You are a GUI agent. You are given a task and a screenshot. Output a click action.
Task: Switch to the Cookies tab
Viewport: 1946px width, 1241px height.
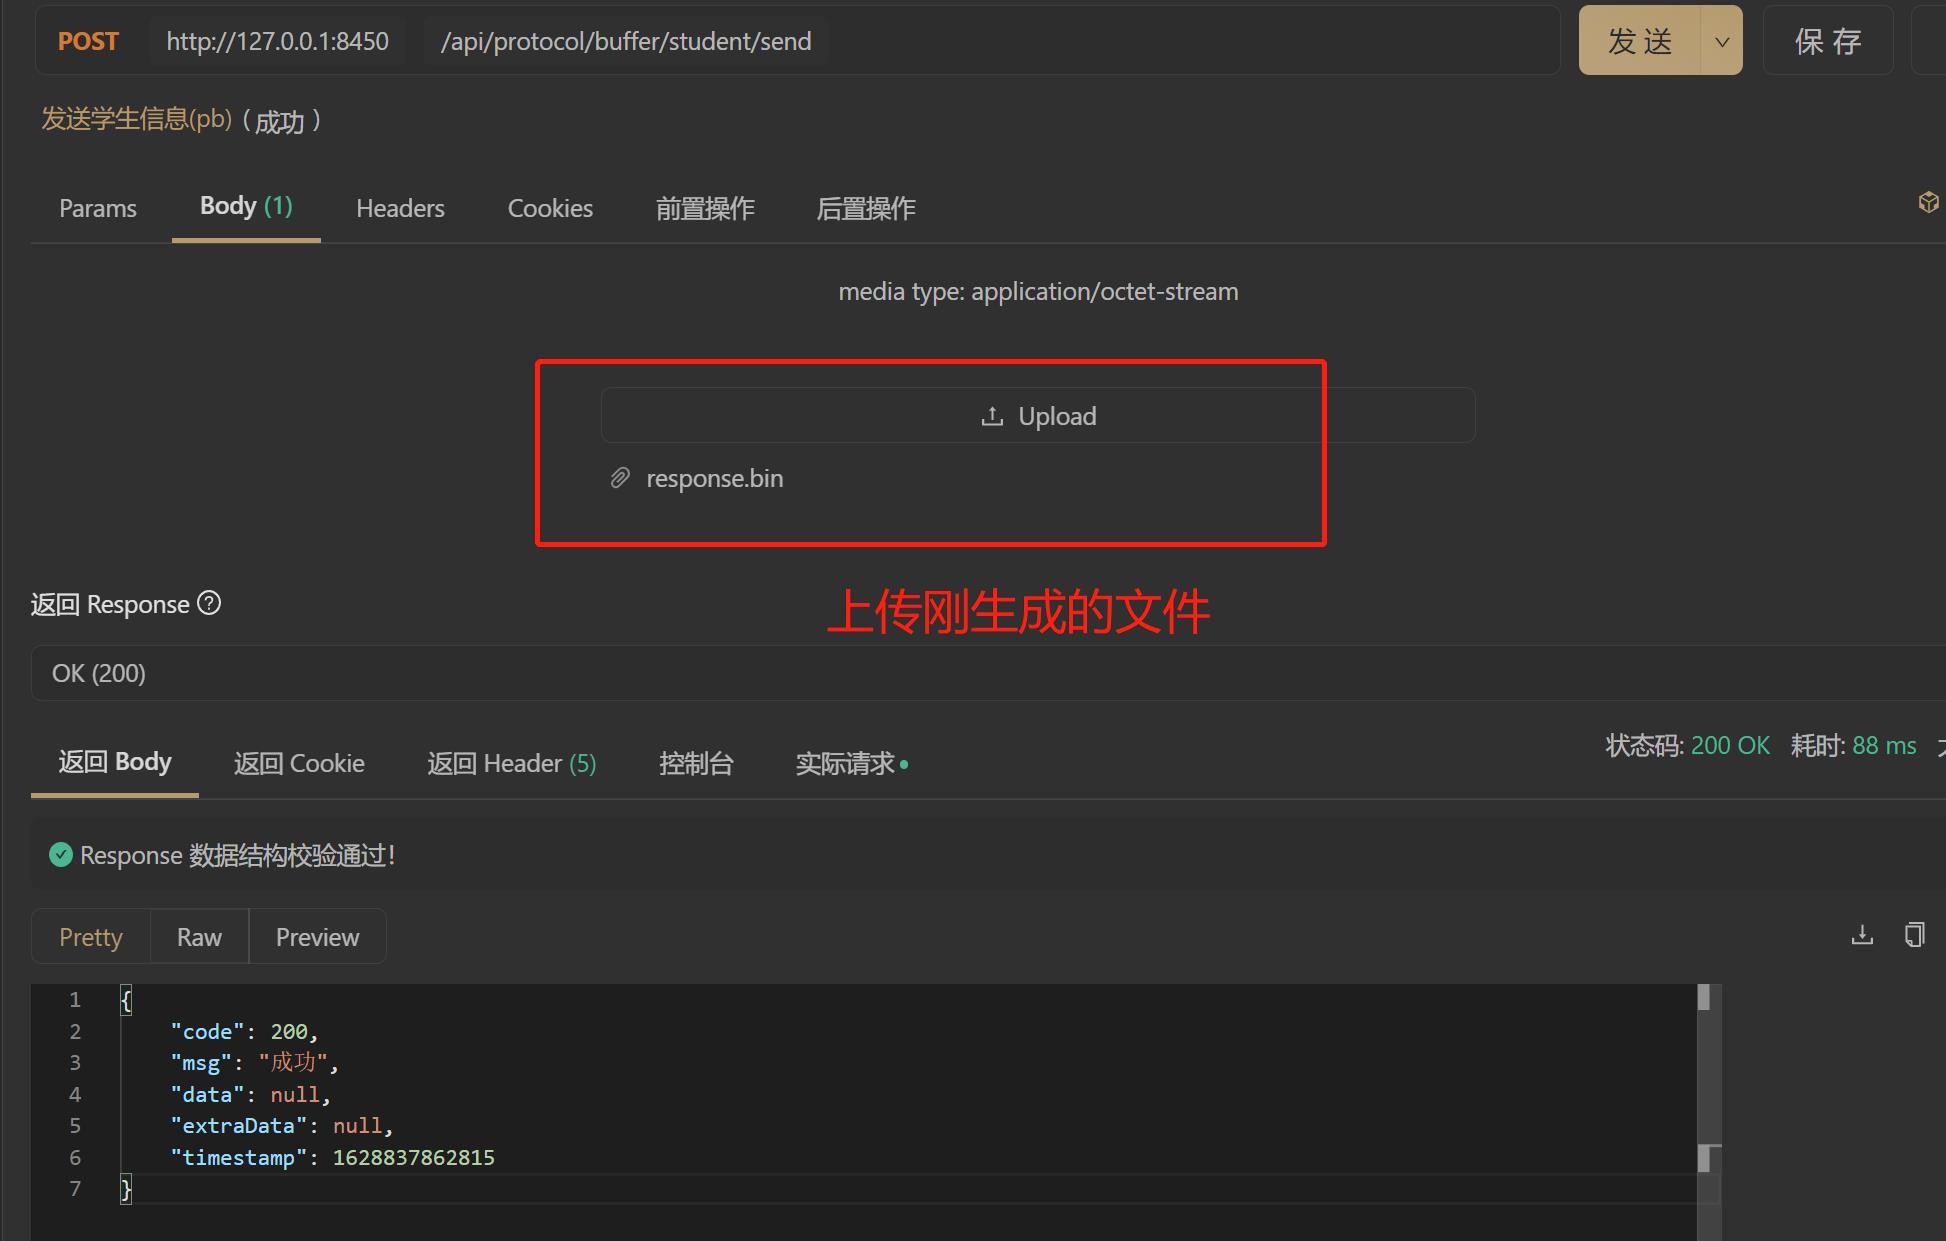[x=550, y=208]
